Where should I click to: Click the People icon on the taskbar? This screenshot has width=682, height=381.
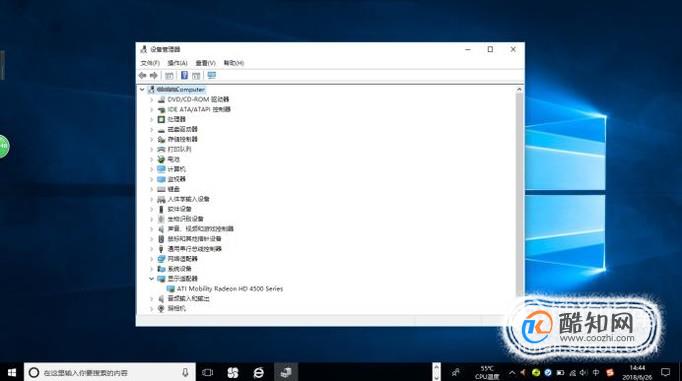coord(455,373)
